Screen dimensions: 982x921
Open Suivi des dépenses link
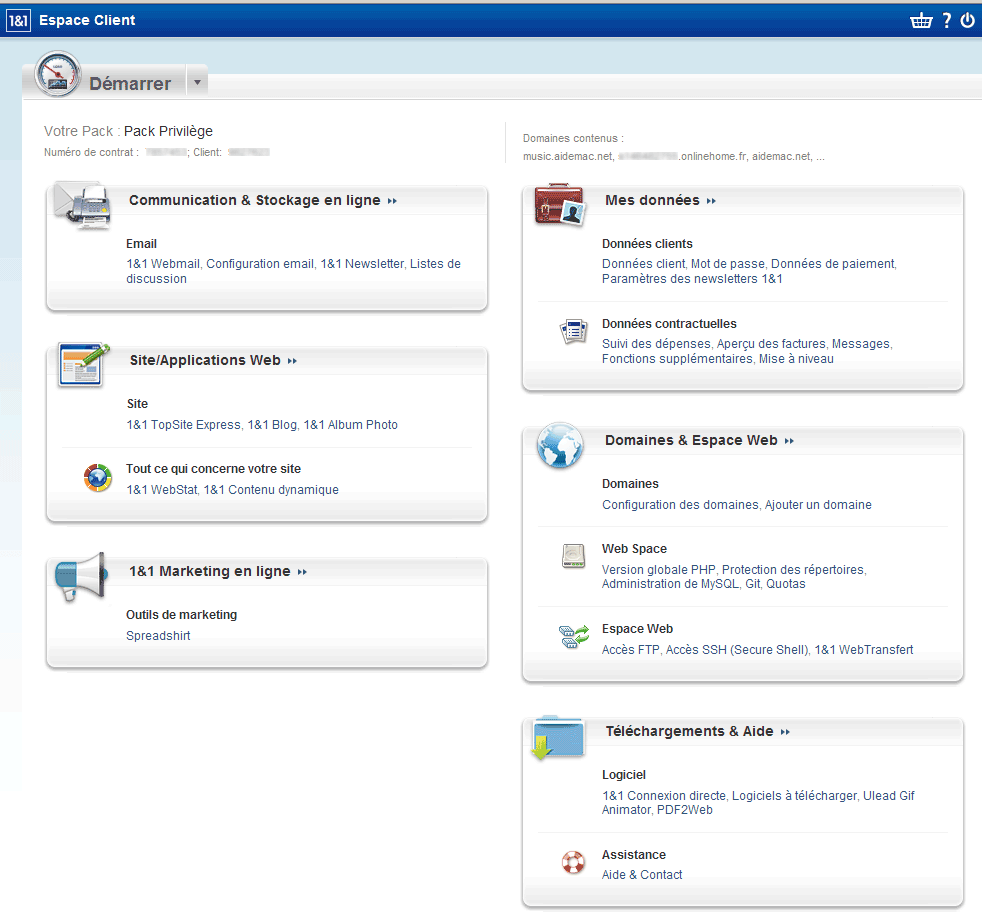(x=656, y=344)
